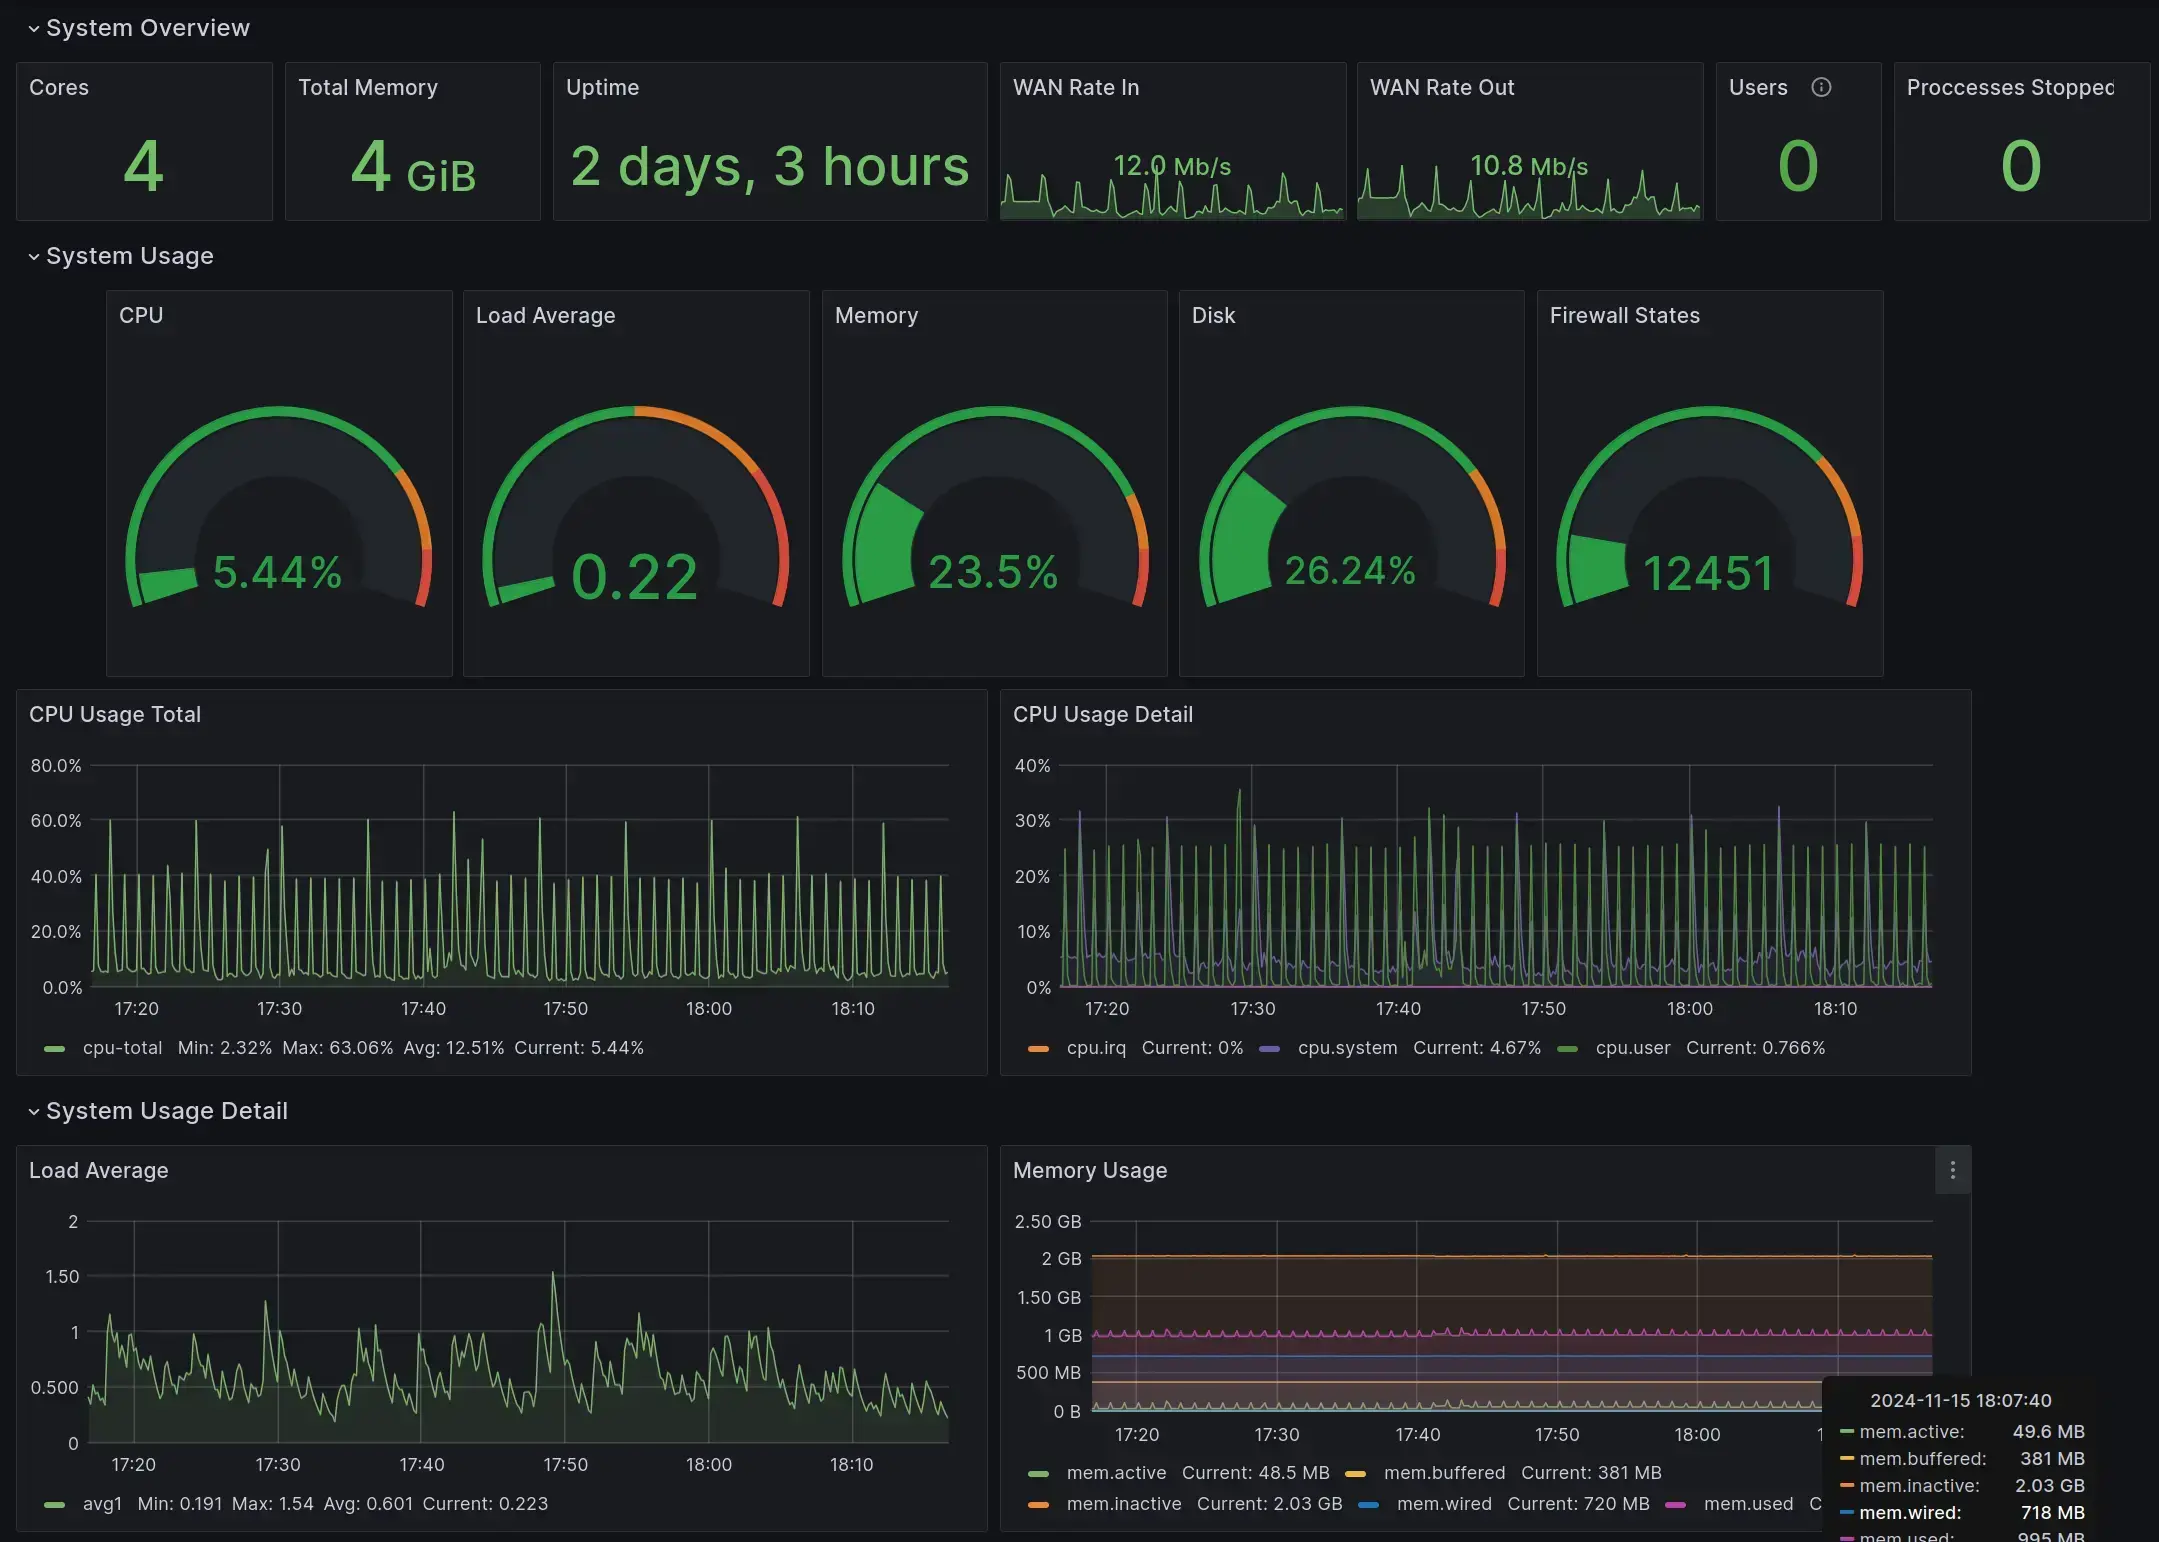The height and width of the screenshot is (1542, 2159).
Task: Click 'Current: 2.03 GB' beside mem.inactive
Action: tap(1270, 1504)
